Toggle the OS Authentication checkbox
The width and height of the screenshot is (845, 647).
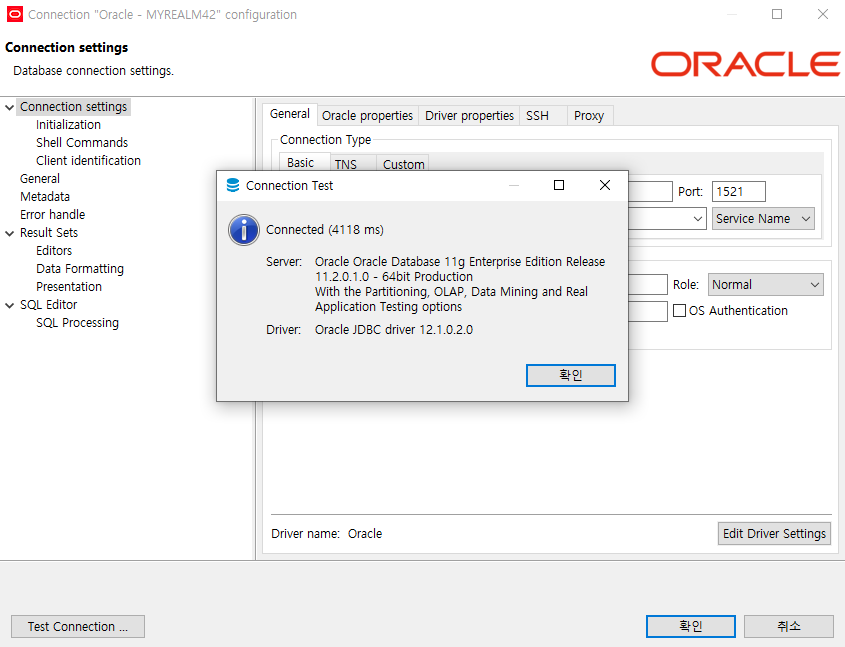click(680, 311)
